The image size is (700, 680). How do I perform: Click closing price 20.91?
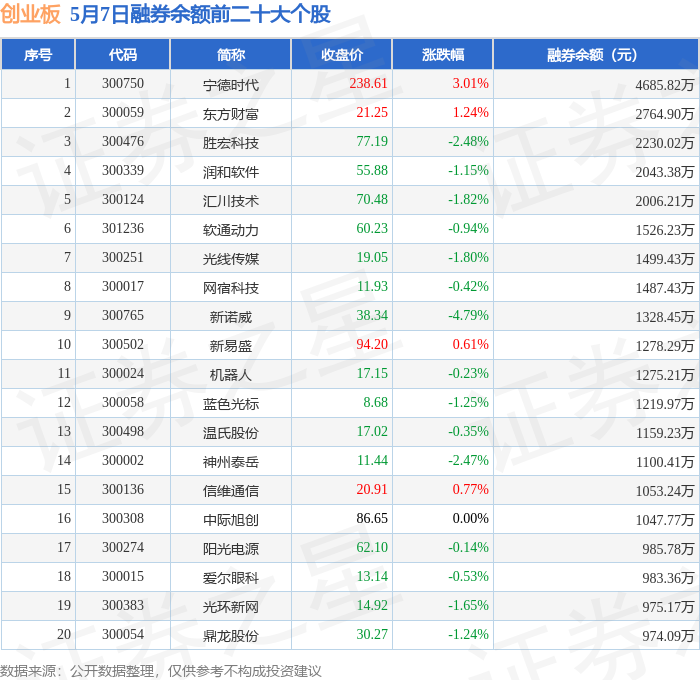(x=372, y=490)
